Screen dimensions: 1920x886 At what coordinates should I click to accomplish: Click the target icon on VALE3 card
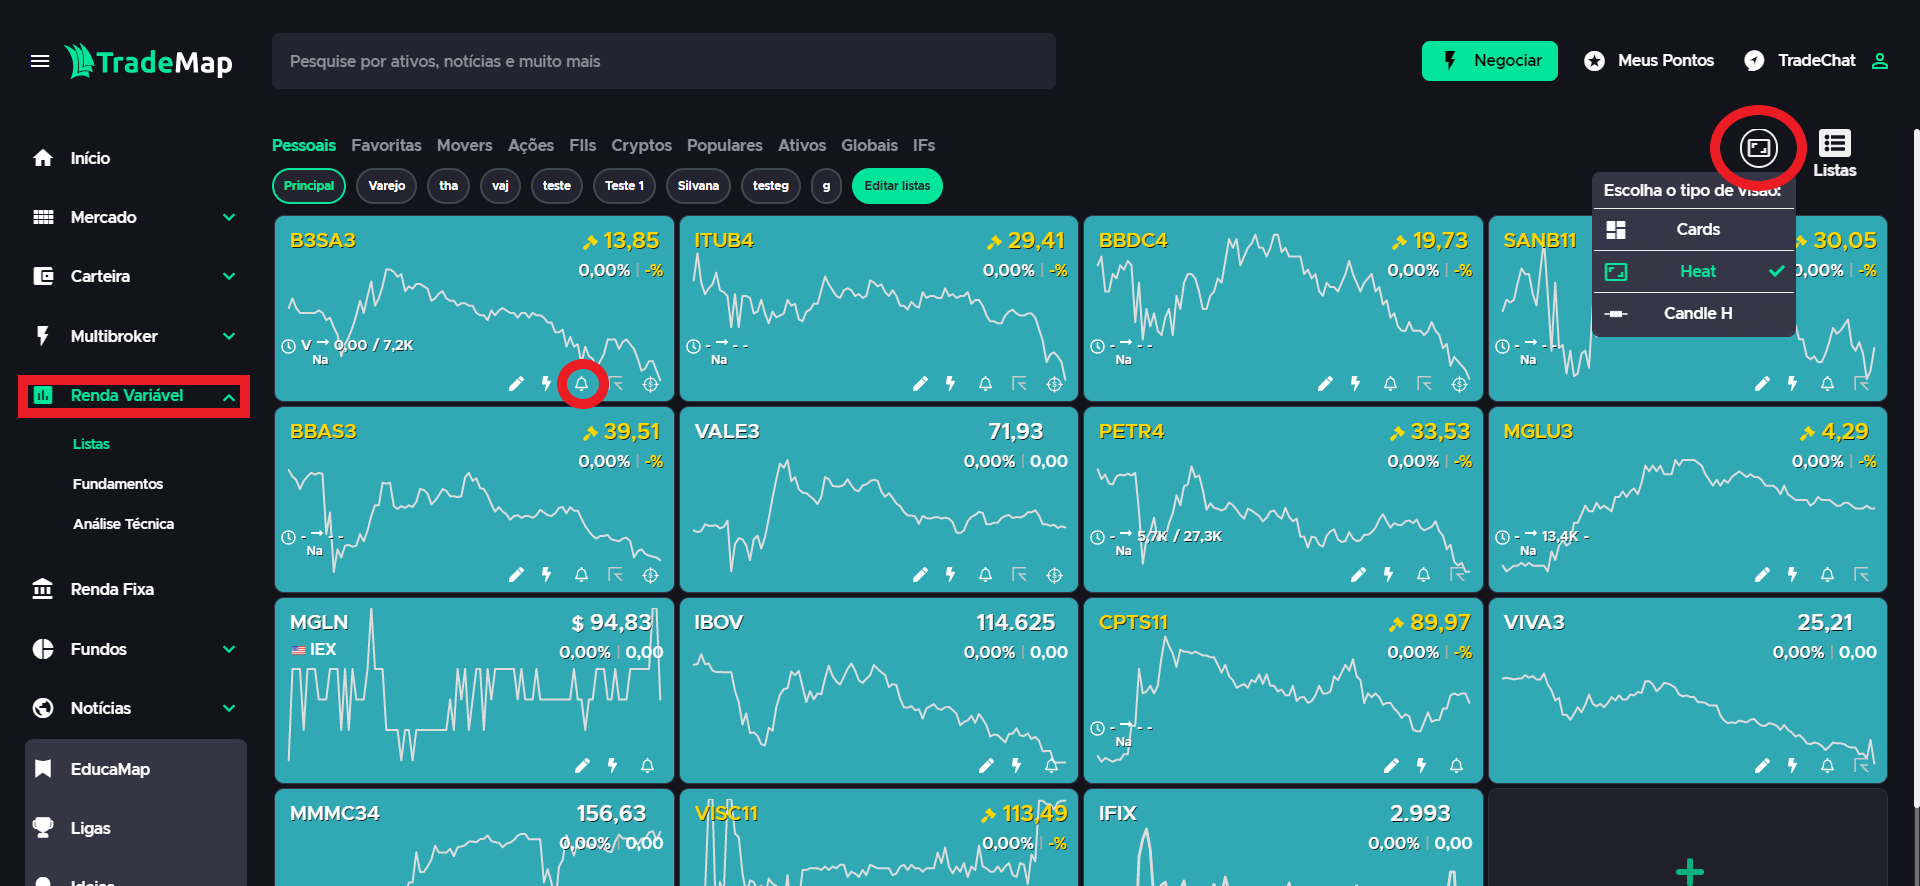click(x=1054, y=575)
